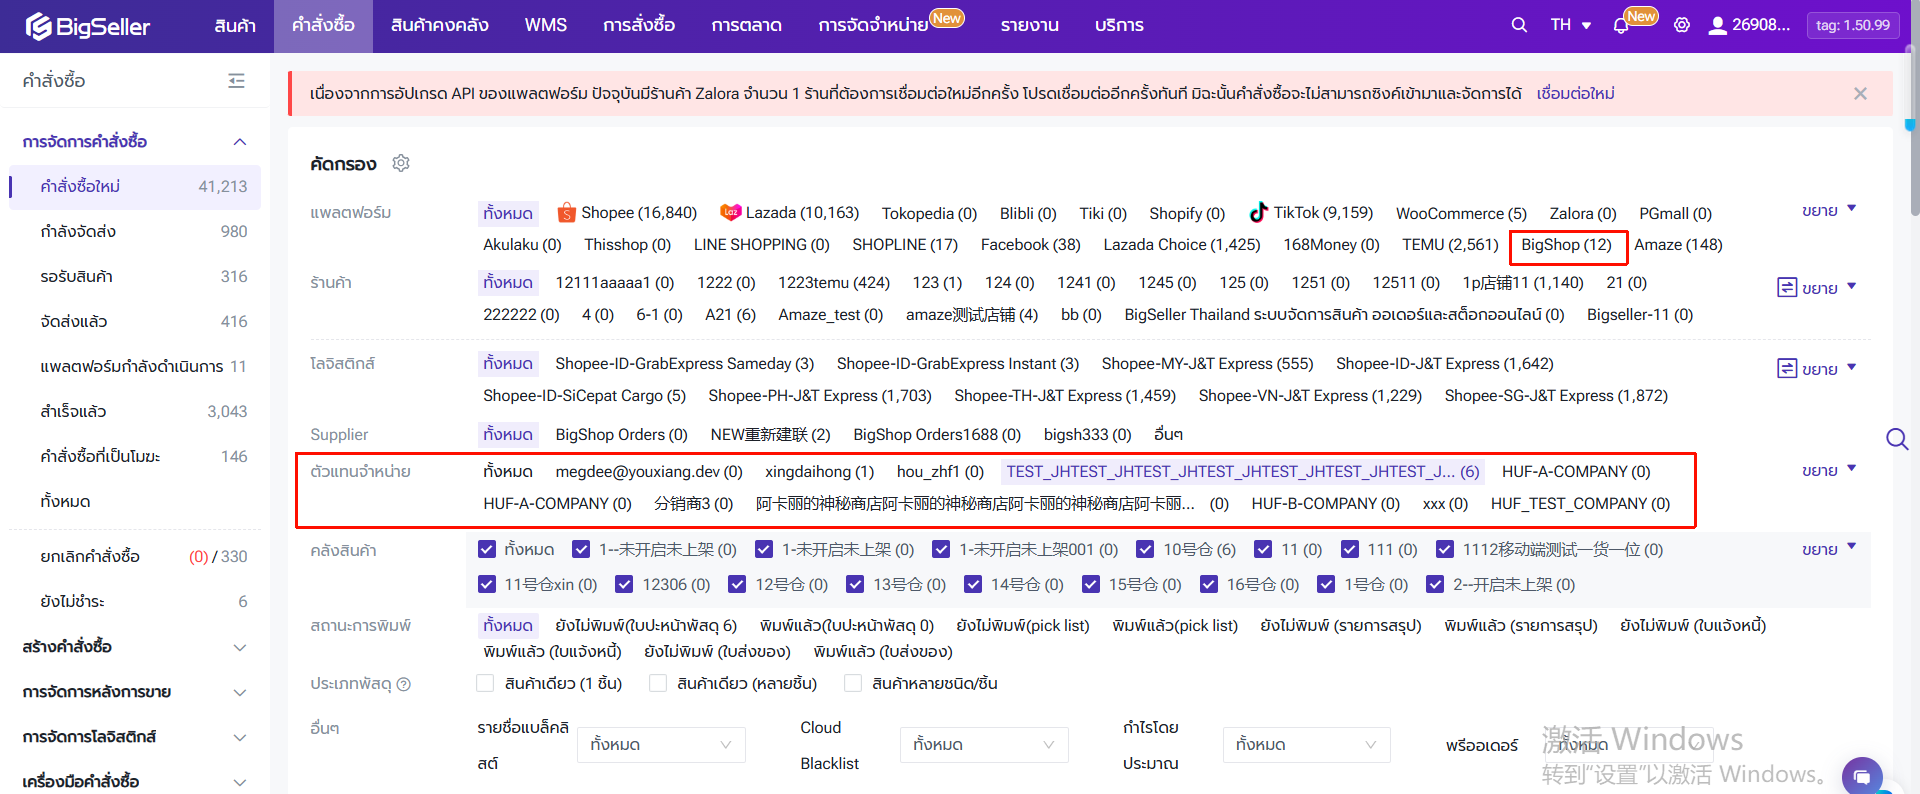The image size is (1920, 794).
Task: Dismiss the Zalora API warning banner
Action: pyautogui.click(x=1860, y=94)
